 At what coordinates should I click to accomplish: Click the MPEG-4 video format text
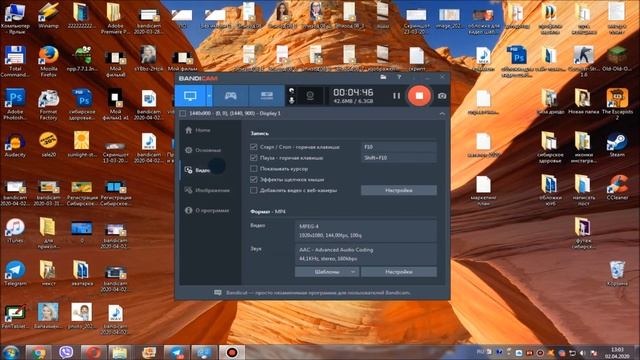[309, 226]
